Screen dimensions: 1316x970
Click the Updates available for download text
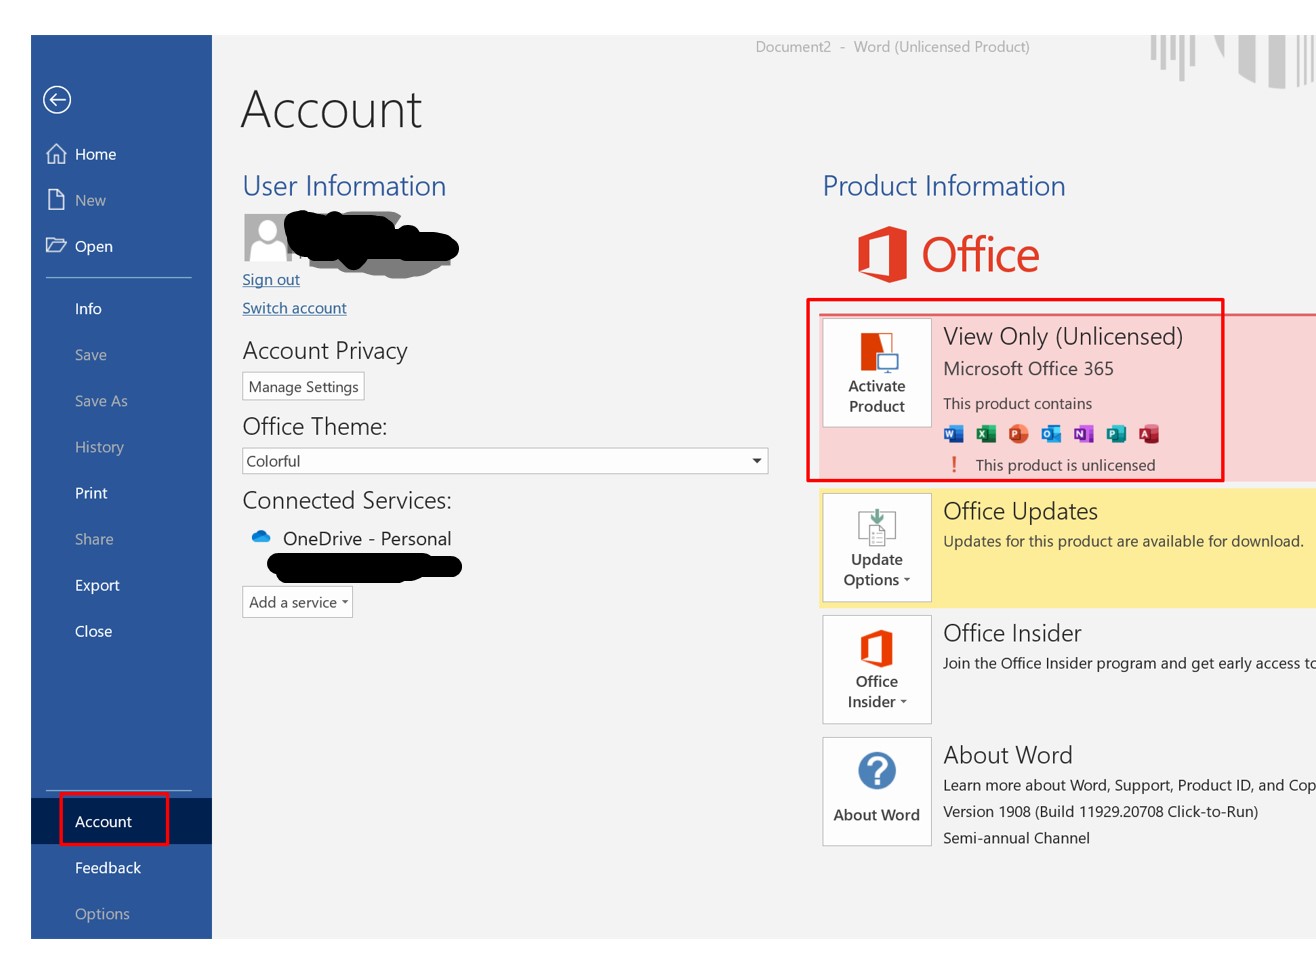1123,541
